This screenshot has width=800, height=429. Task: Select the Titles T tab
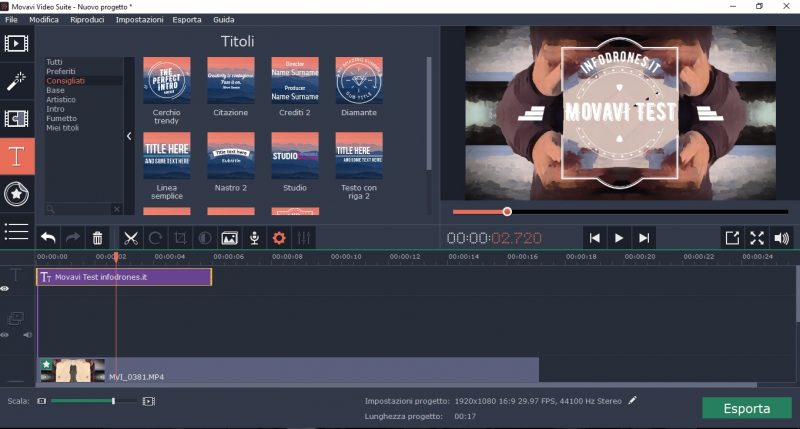[x=17, y=156]
